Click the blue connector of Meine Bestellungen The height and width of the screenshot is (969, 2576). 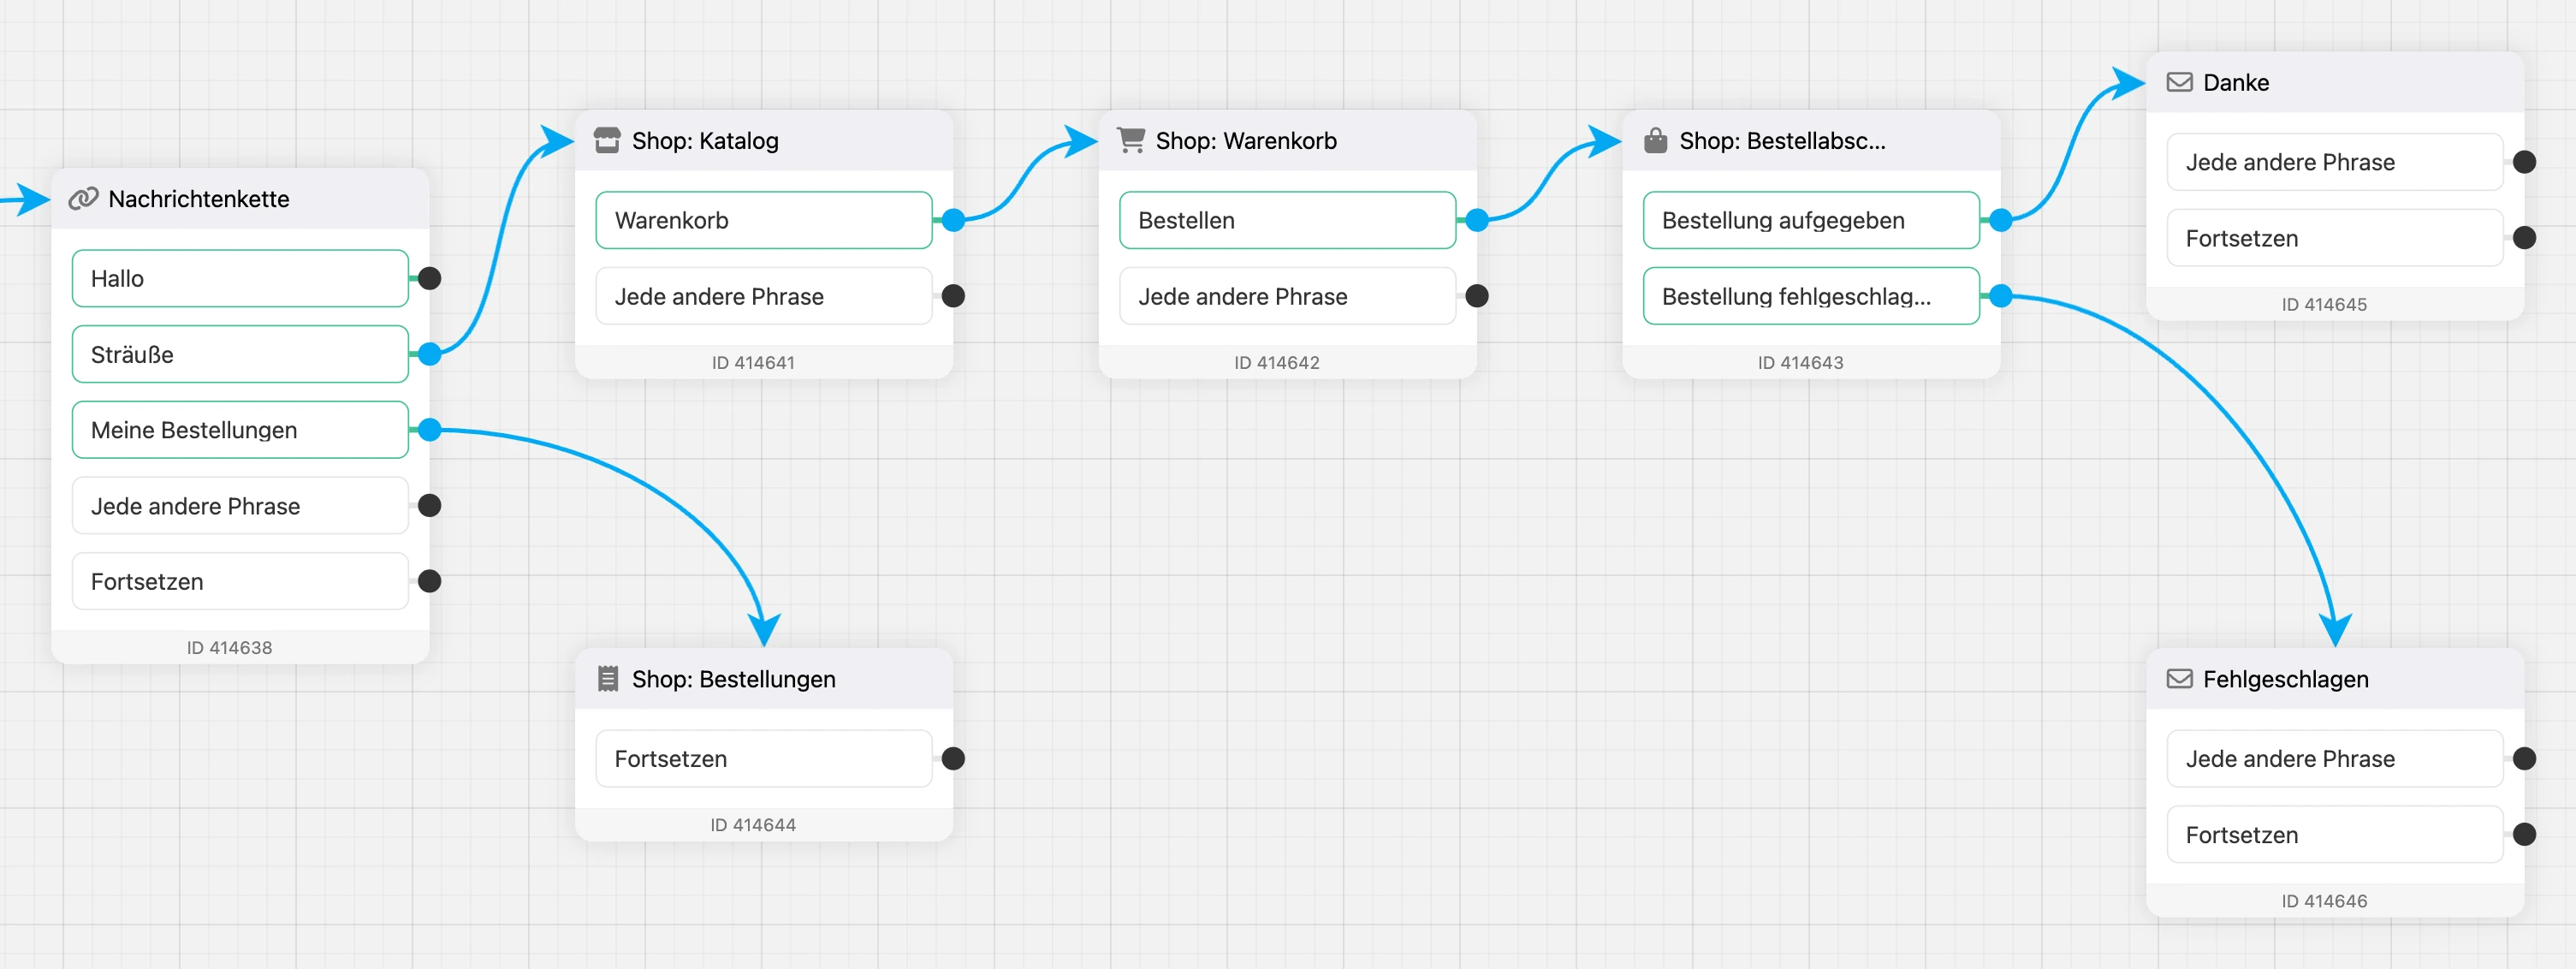(430, 430)
